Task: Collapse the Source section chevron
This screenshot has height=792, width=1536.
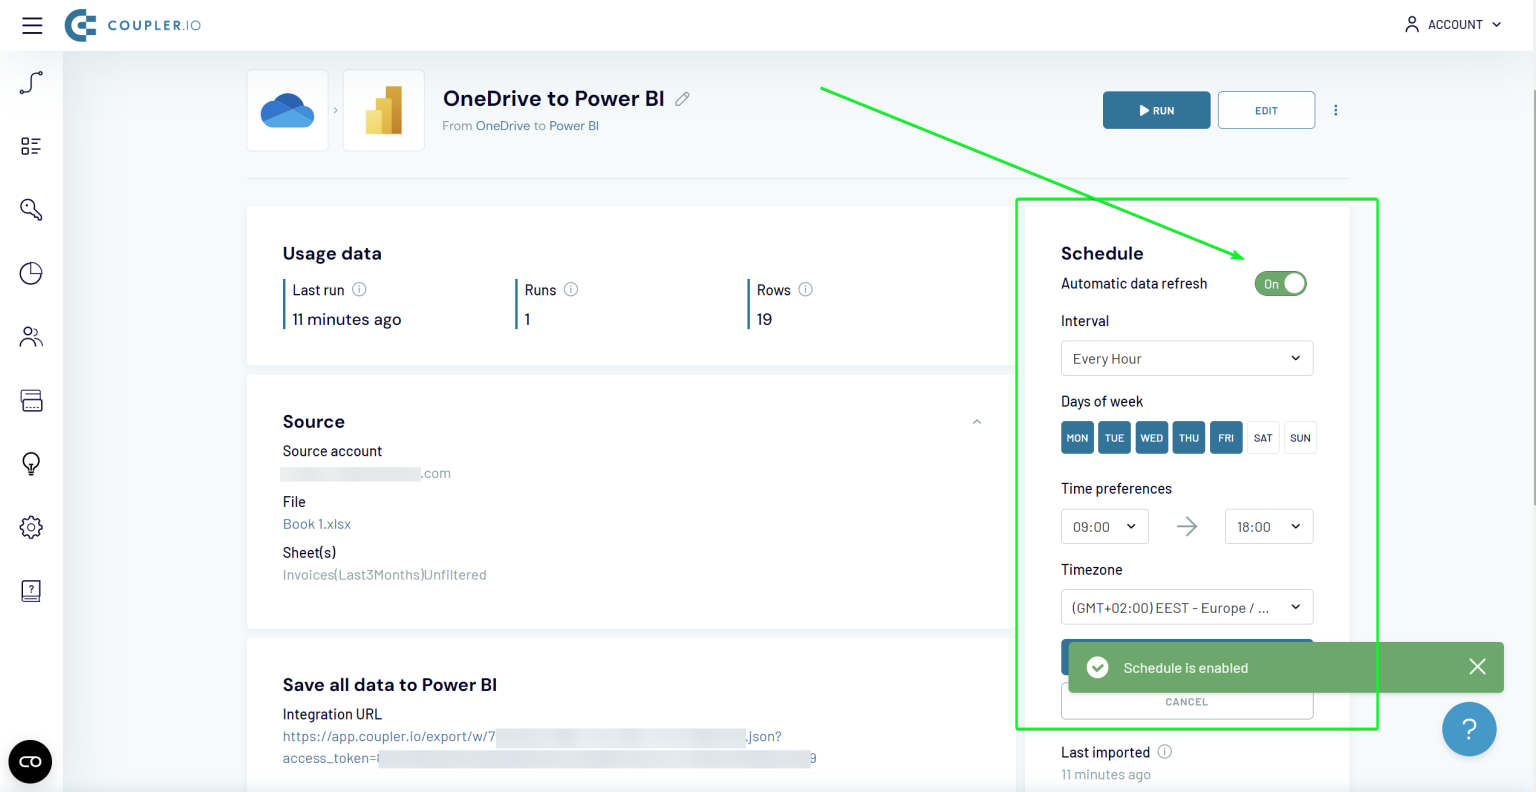Action: pos(977,421)
